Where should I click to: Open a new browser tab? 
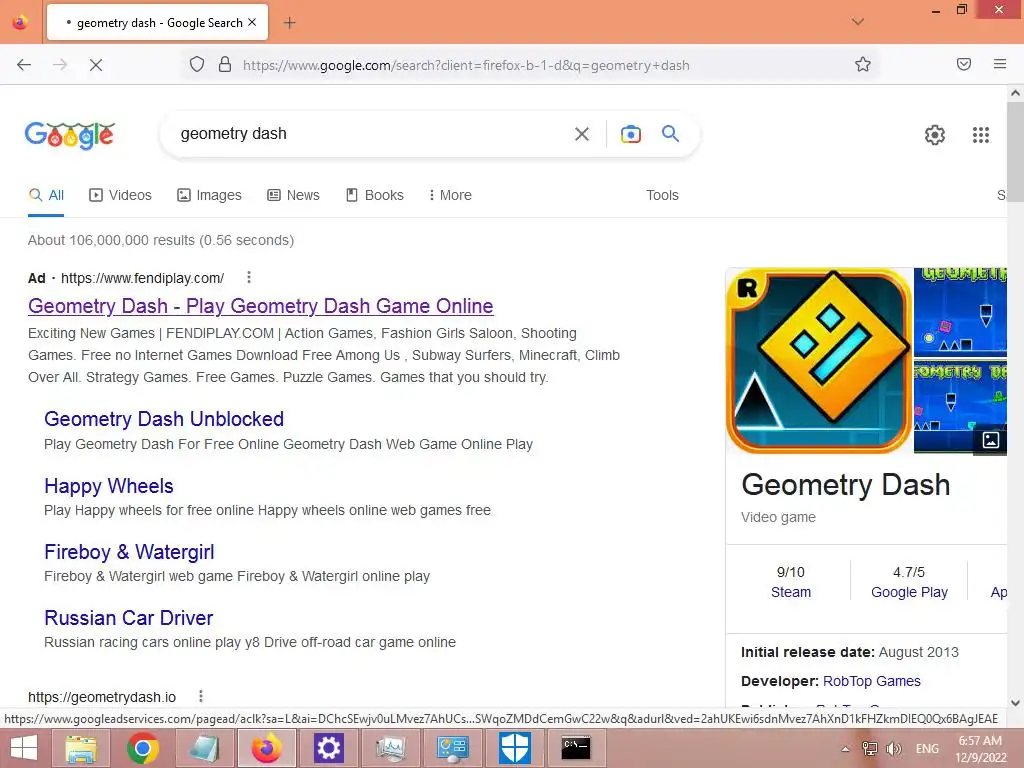(289, 23)
